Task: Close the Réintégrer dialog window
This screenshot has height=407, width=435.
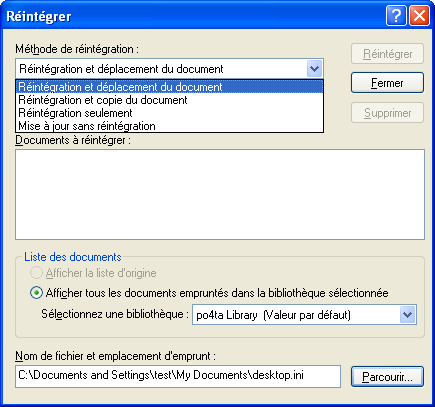Action: coord(419,15)
